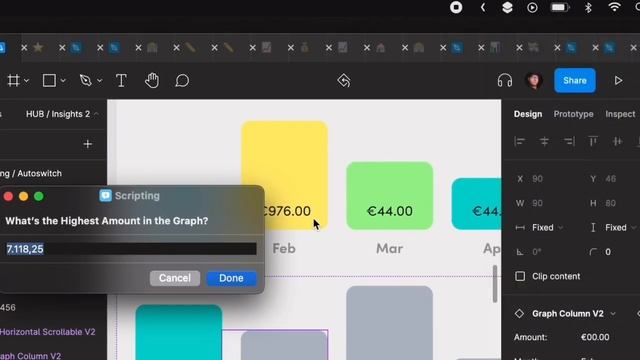Select the Frame tool
The image size is (640, 360).
14,80
